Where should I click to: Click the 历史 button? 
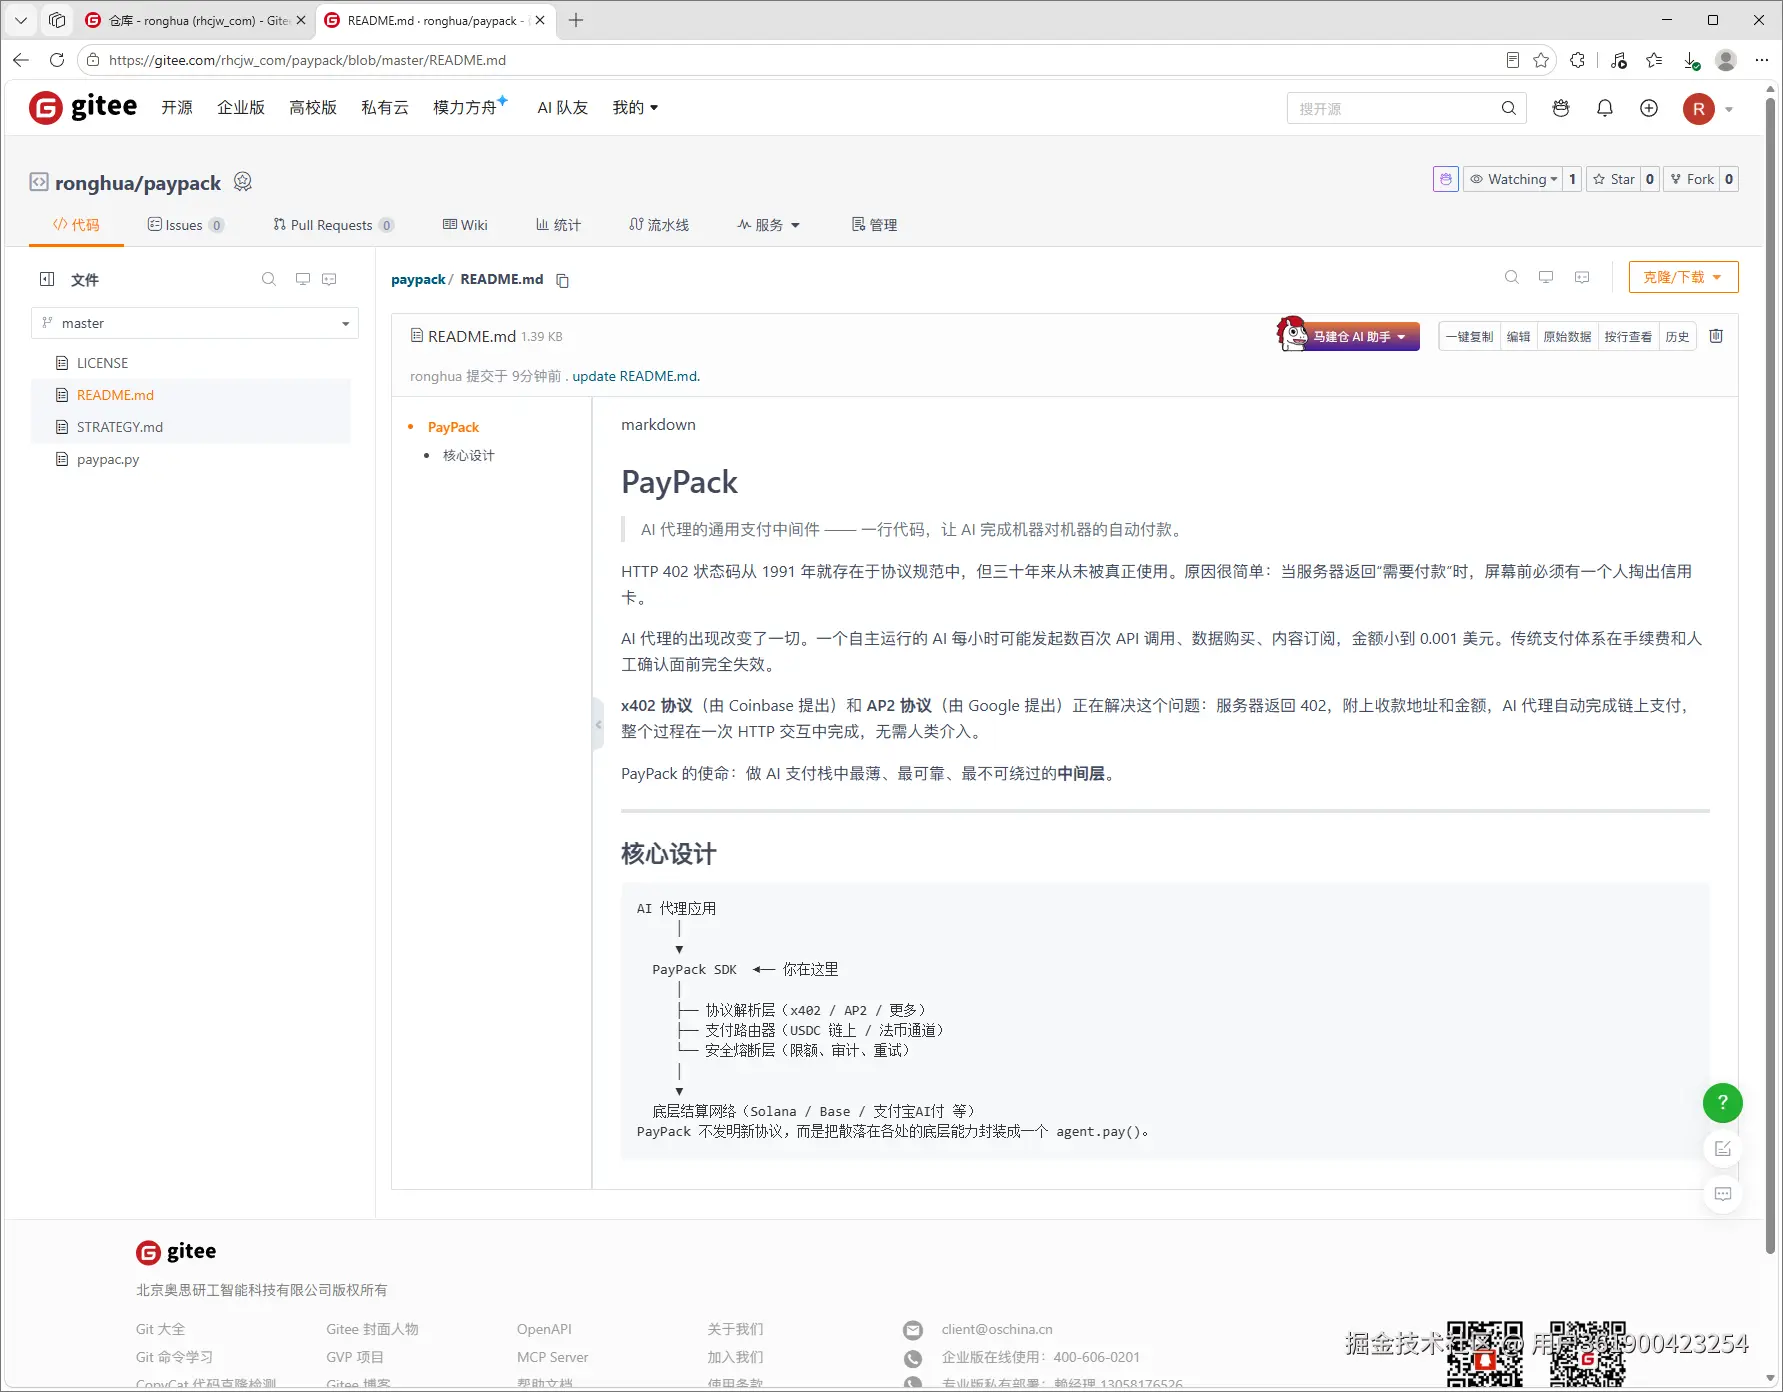coord(1677,336)
